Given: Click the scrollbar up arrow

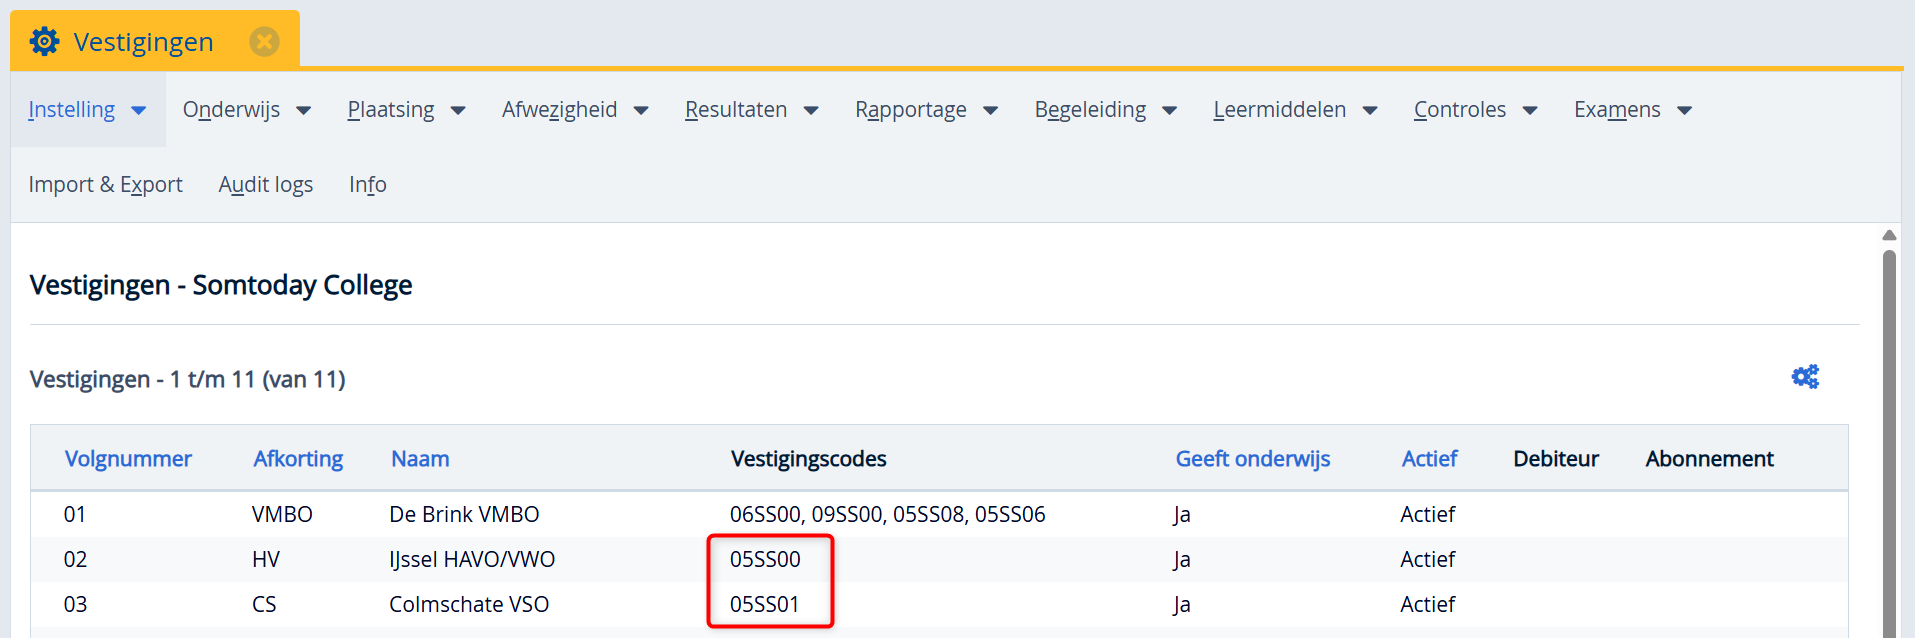Looking at the screenshot, I should tap(1888, 236).
